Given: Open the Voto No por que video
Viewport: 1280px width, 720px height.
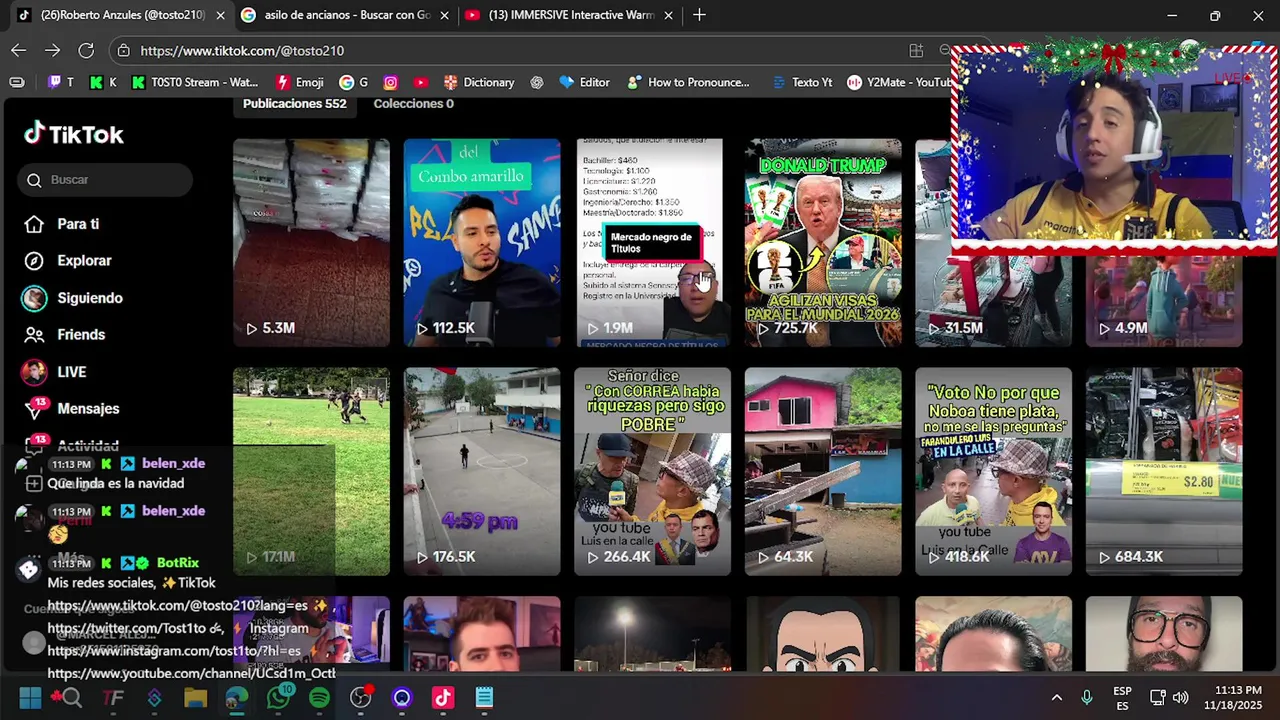Looking at the screenshot, I should pos(993,471).
